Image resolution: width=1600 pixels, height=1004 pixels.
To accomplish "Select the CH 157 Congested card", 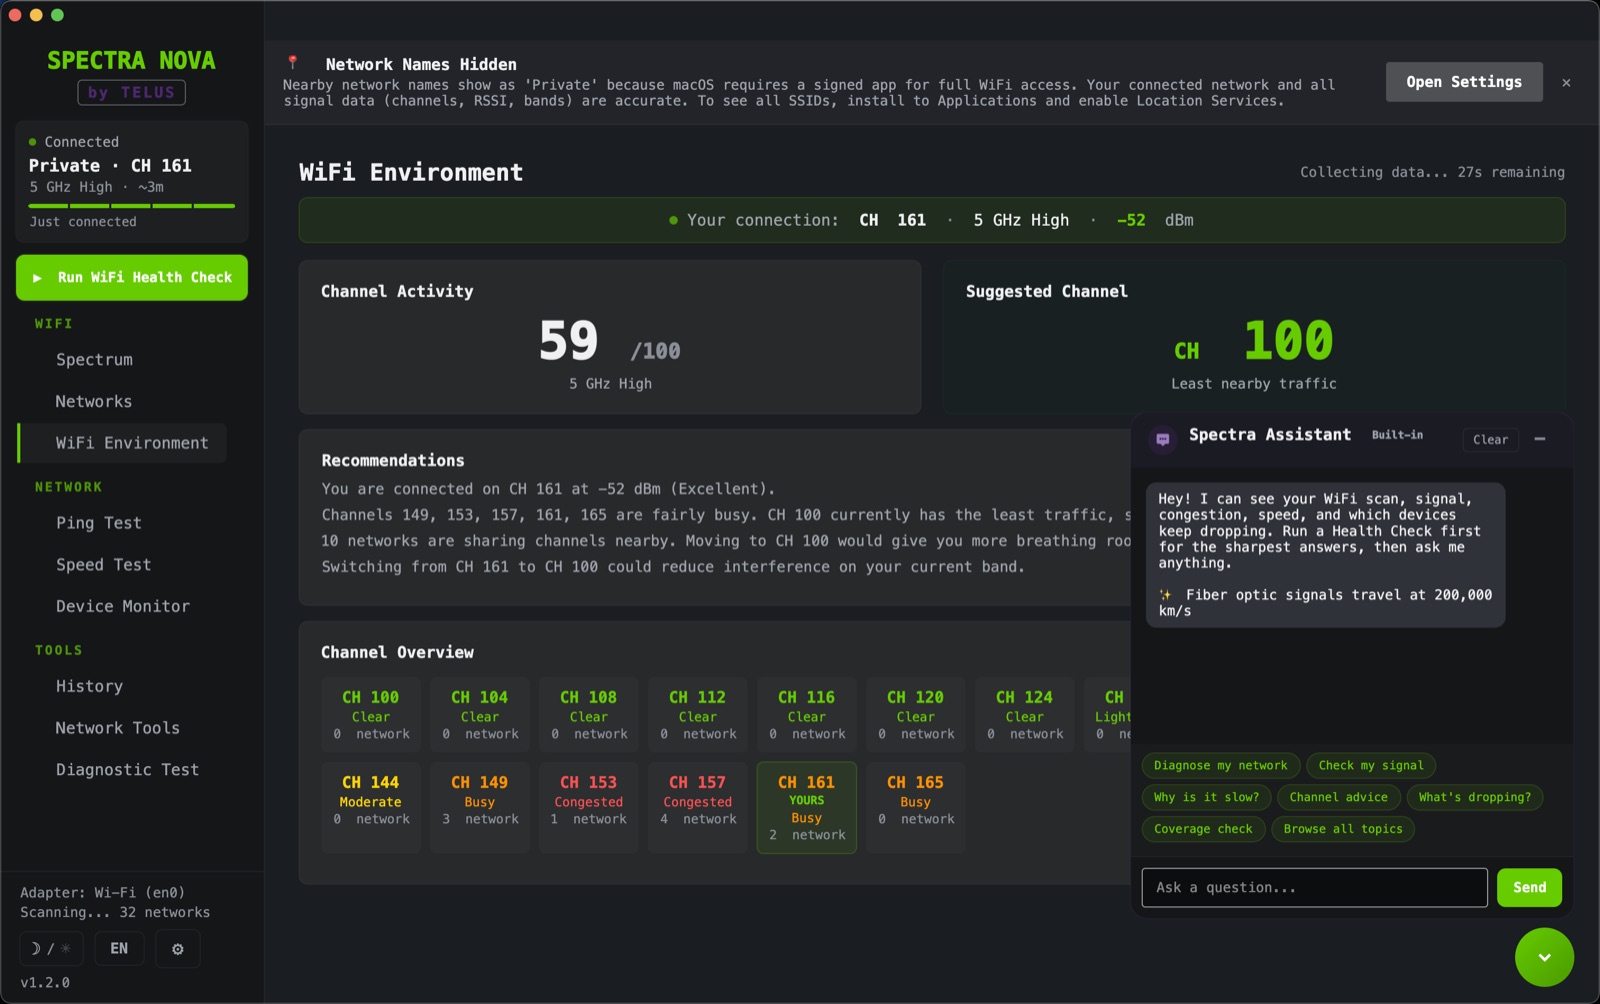I will point(698,808).
